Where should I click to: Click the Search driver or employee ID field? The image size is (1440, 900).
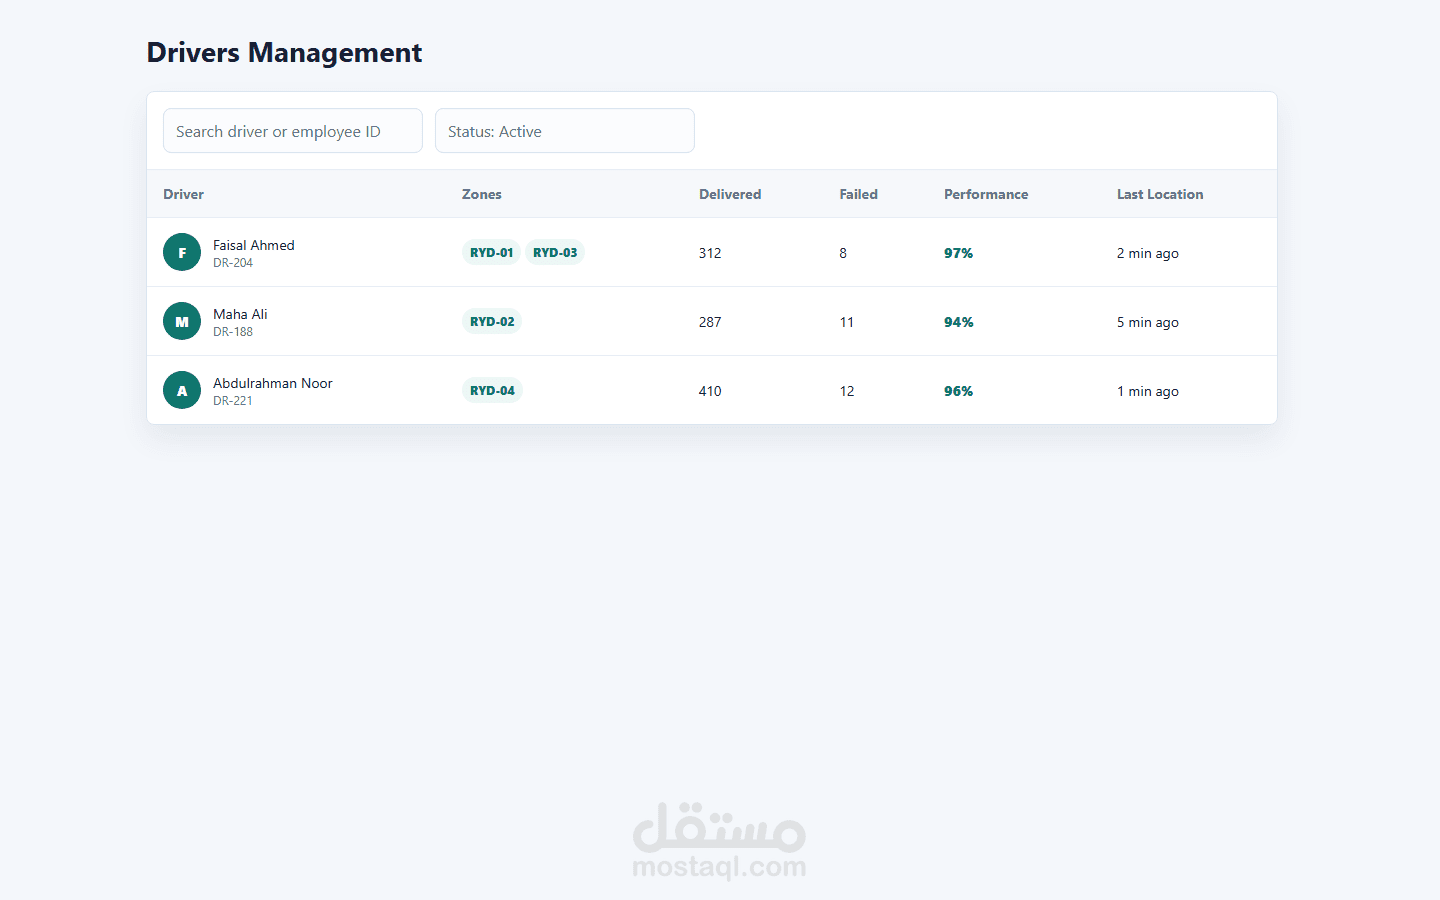pos(293,131)
